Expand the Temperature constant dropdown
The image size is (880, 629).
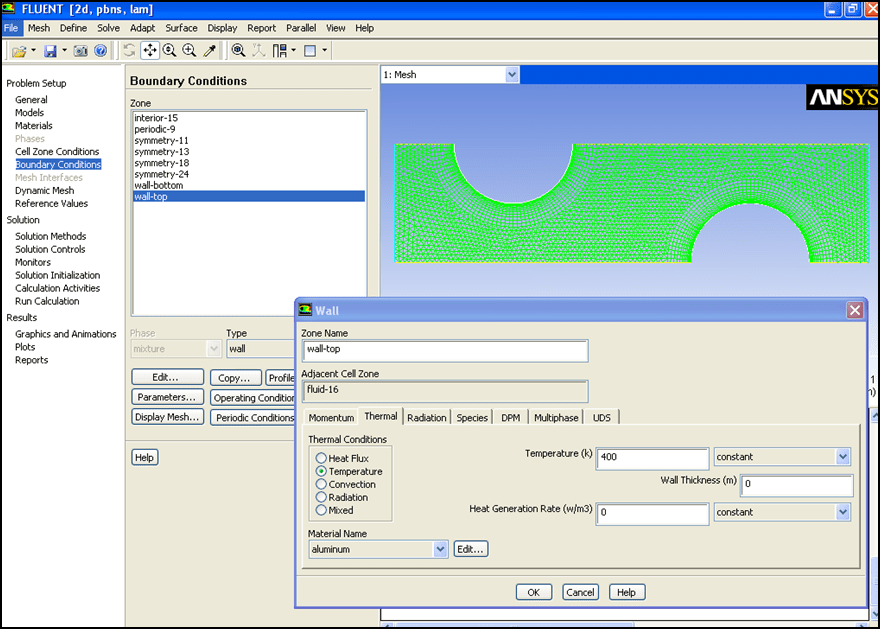[842, 457]
